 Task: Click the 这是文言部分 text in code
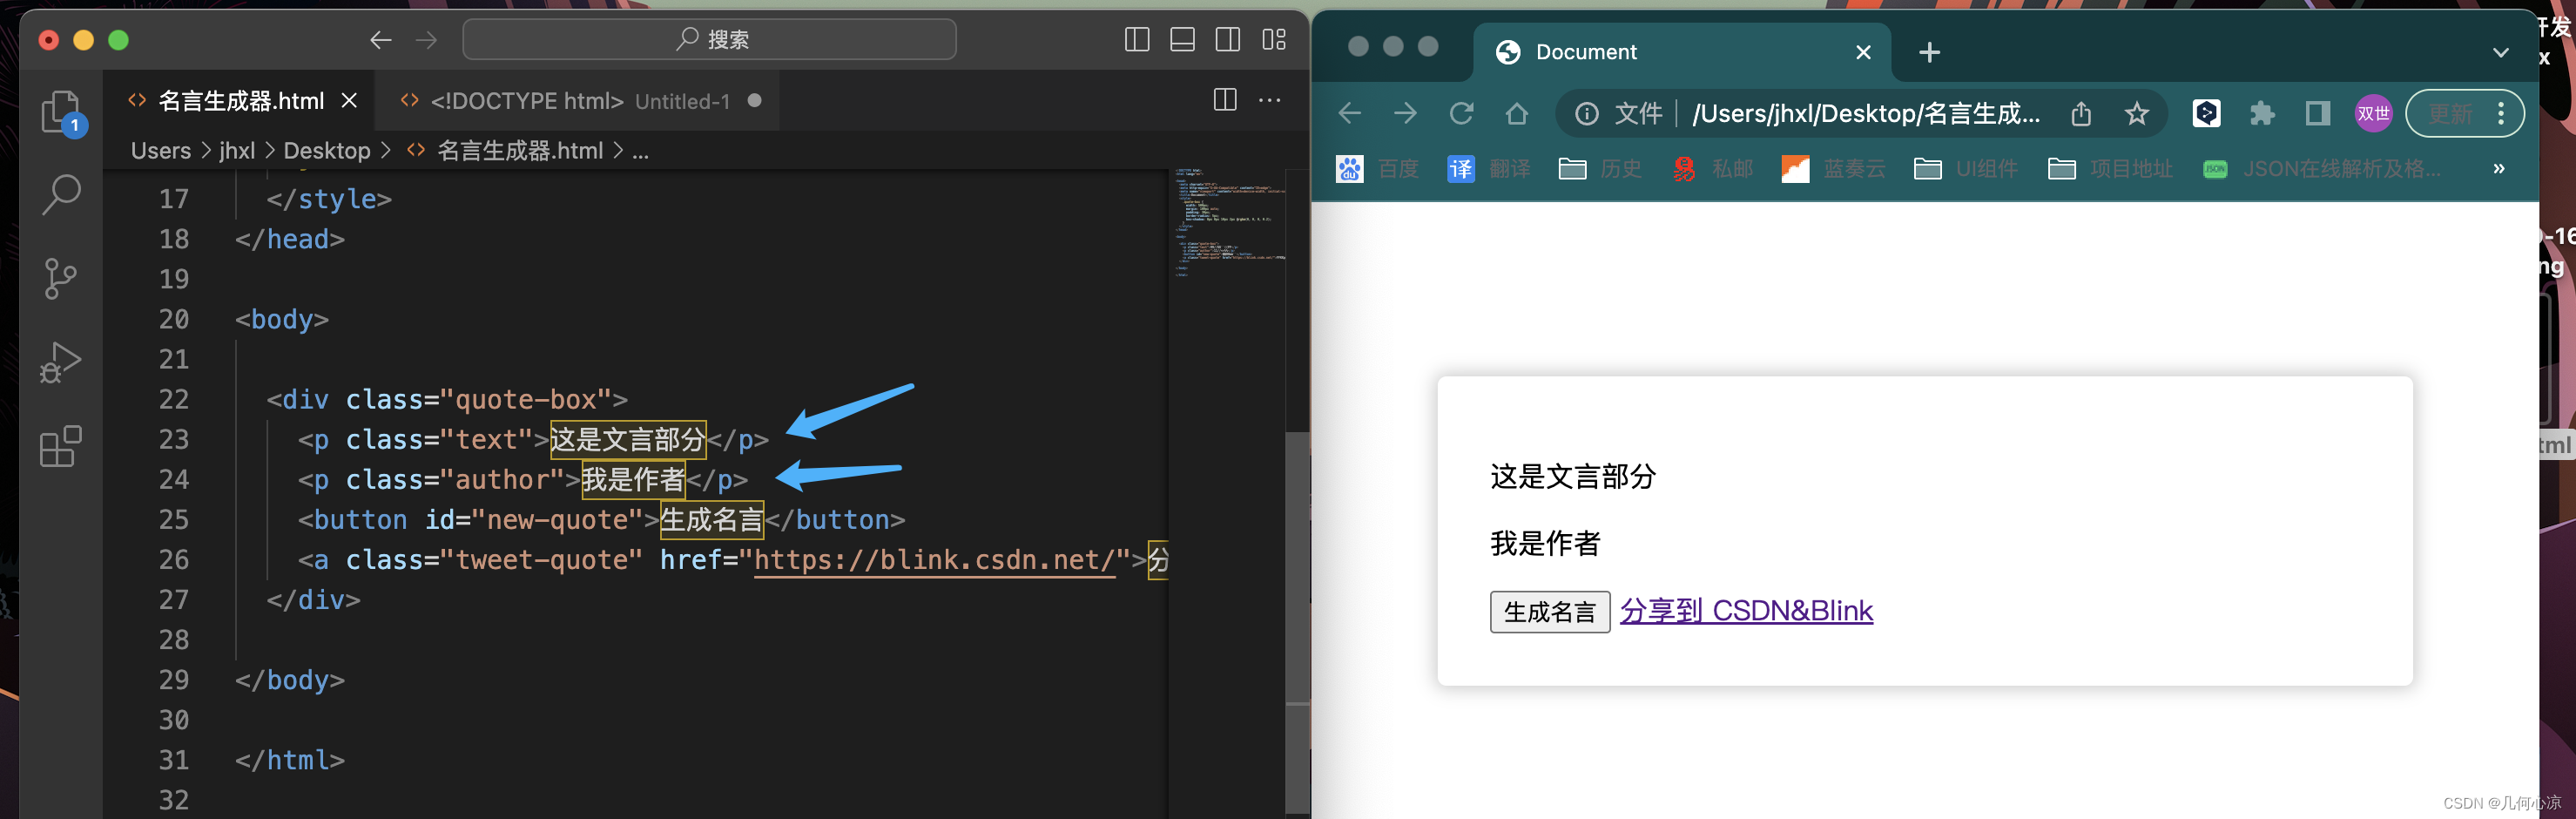click(x=628, y=440)
